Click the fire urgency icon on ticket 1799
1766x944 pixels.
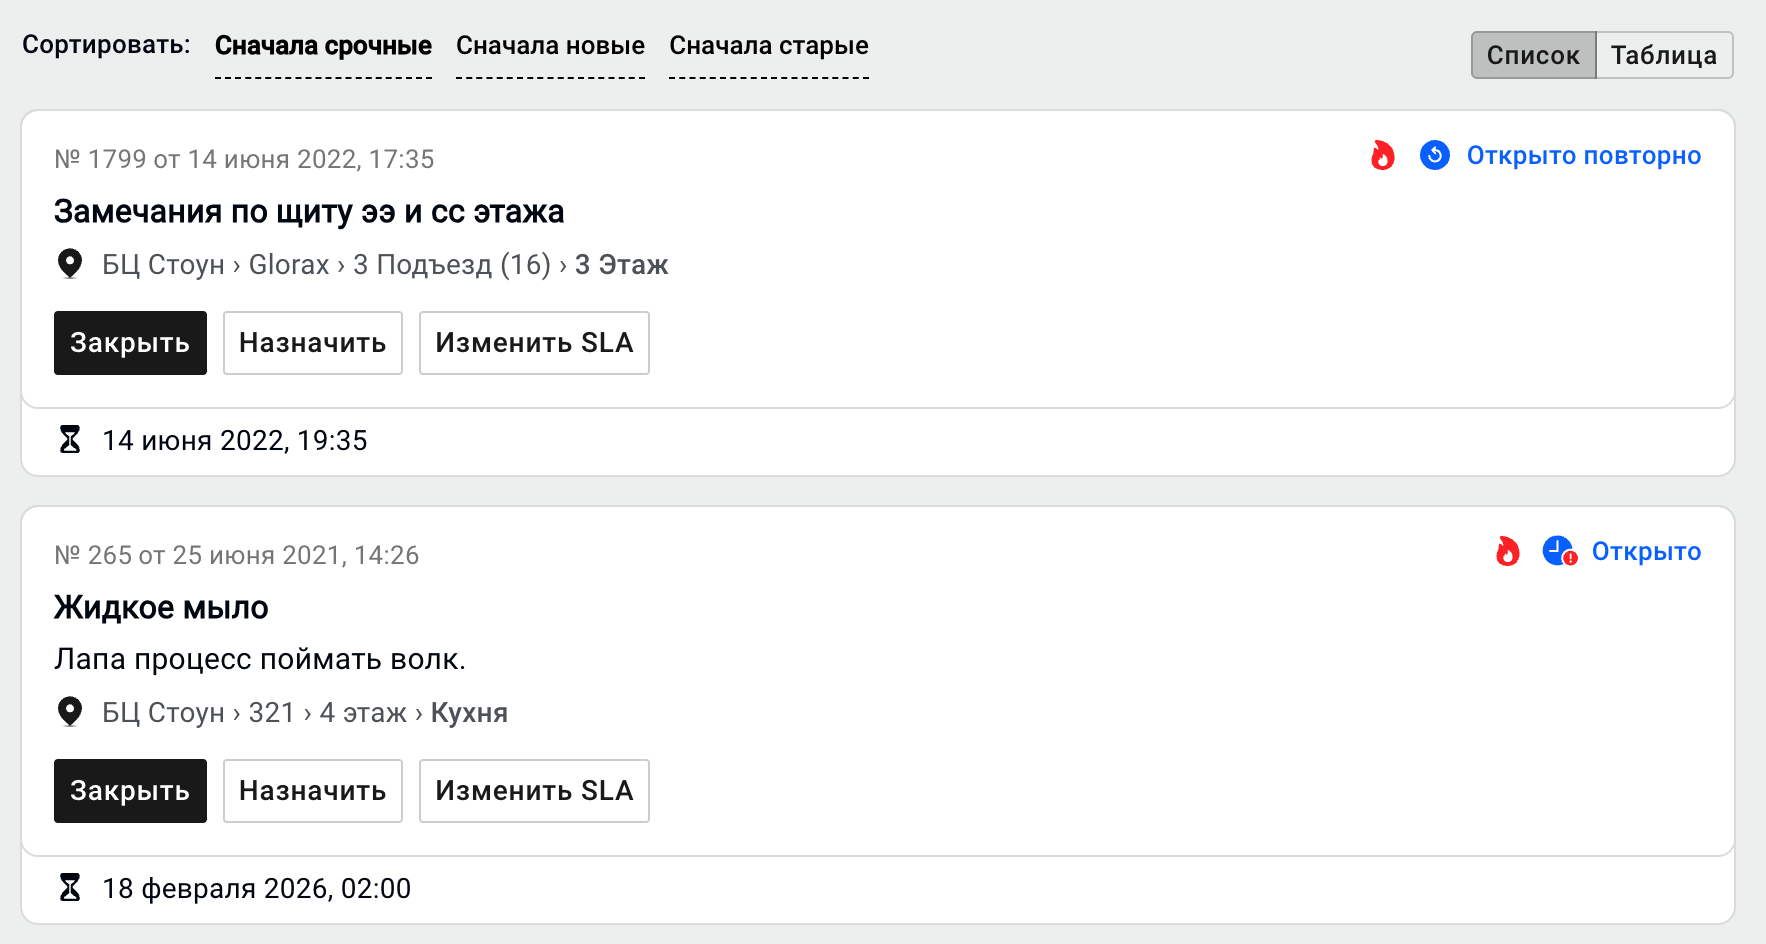(1383, 156)
